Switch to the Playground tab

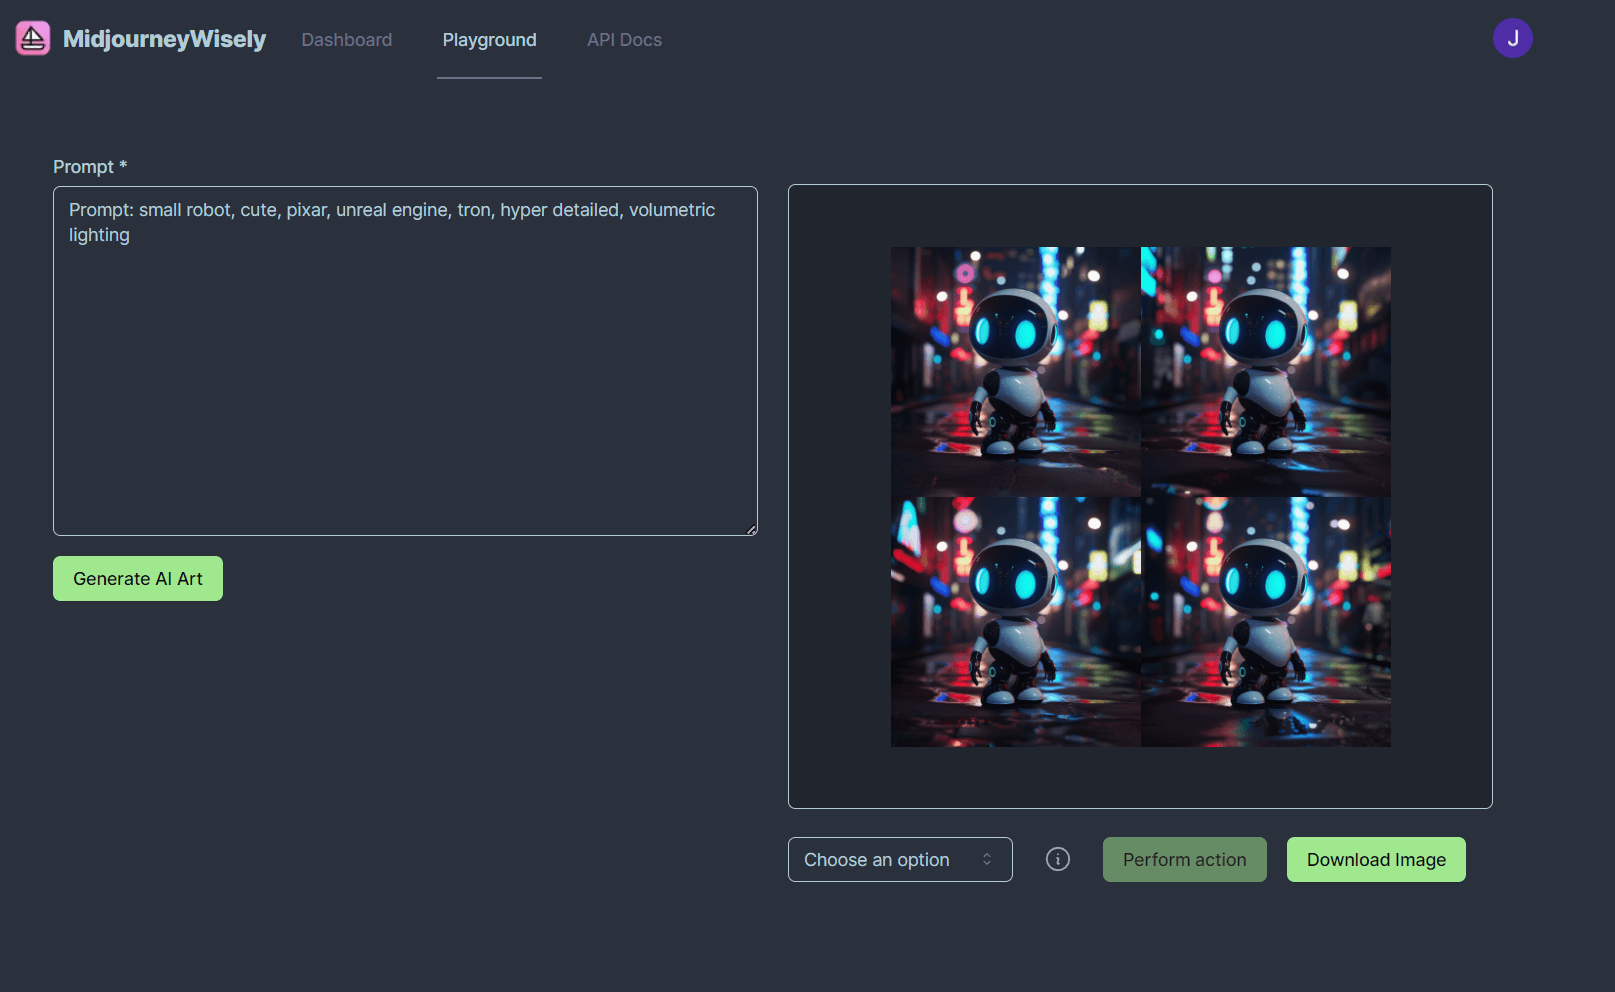489,40
